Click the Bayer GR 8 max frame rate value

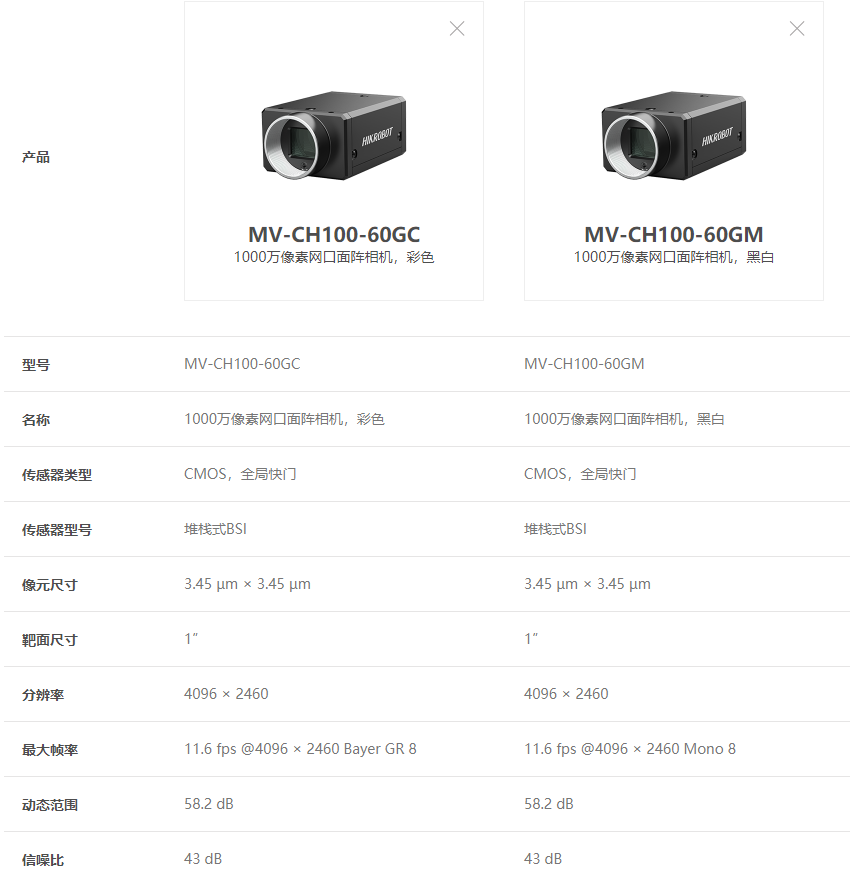[x=300, y=749]
